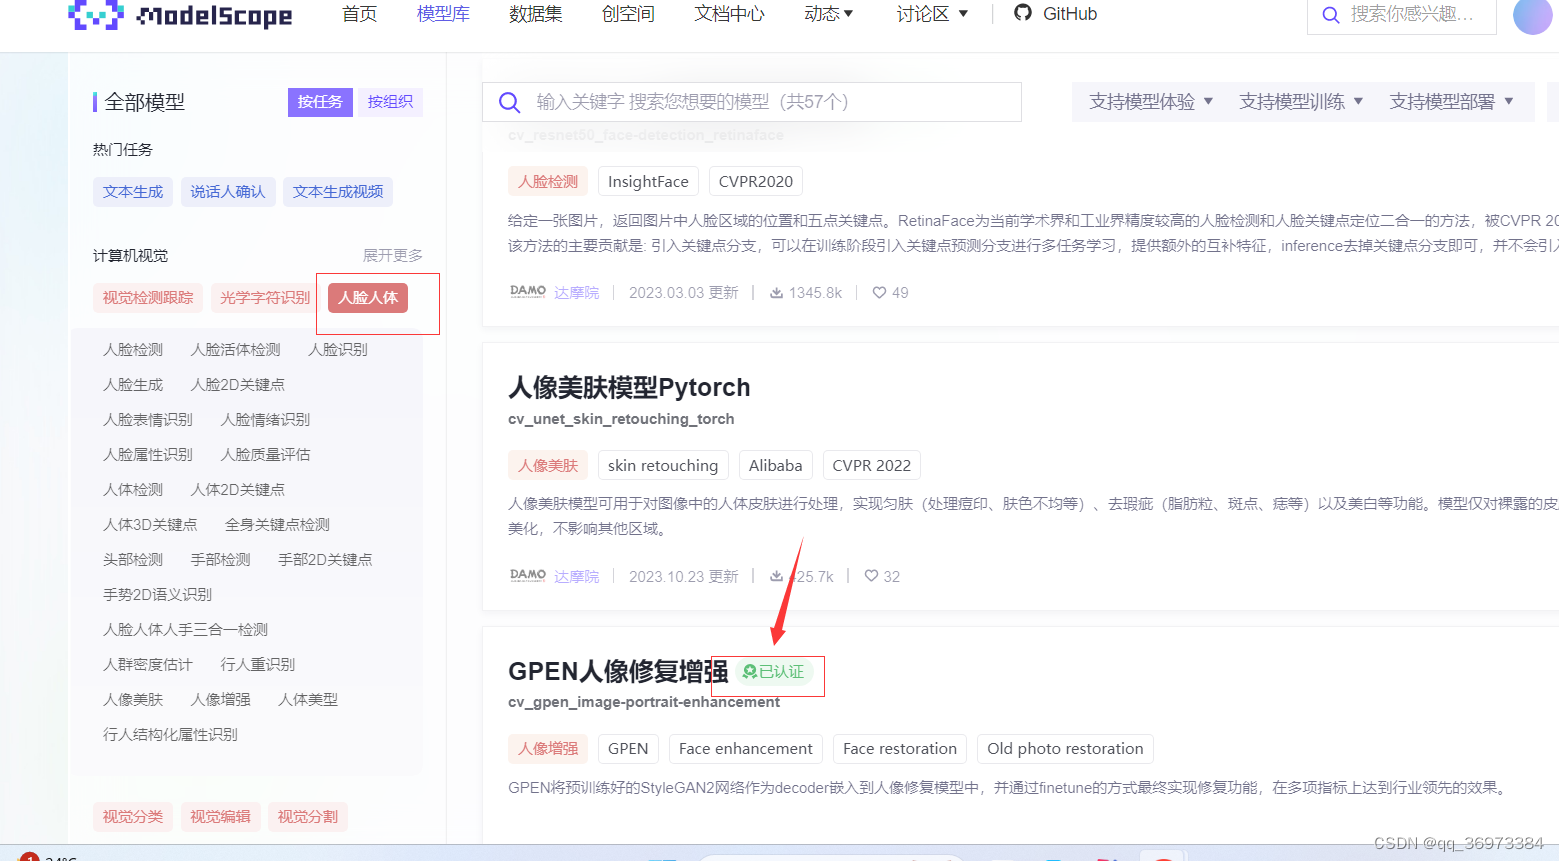Filter by 人脸生成 subtask
Viewport: 1559px width, 861px height.
coord(133,385)
